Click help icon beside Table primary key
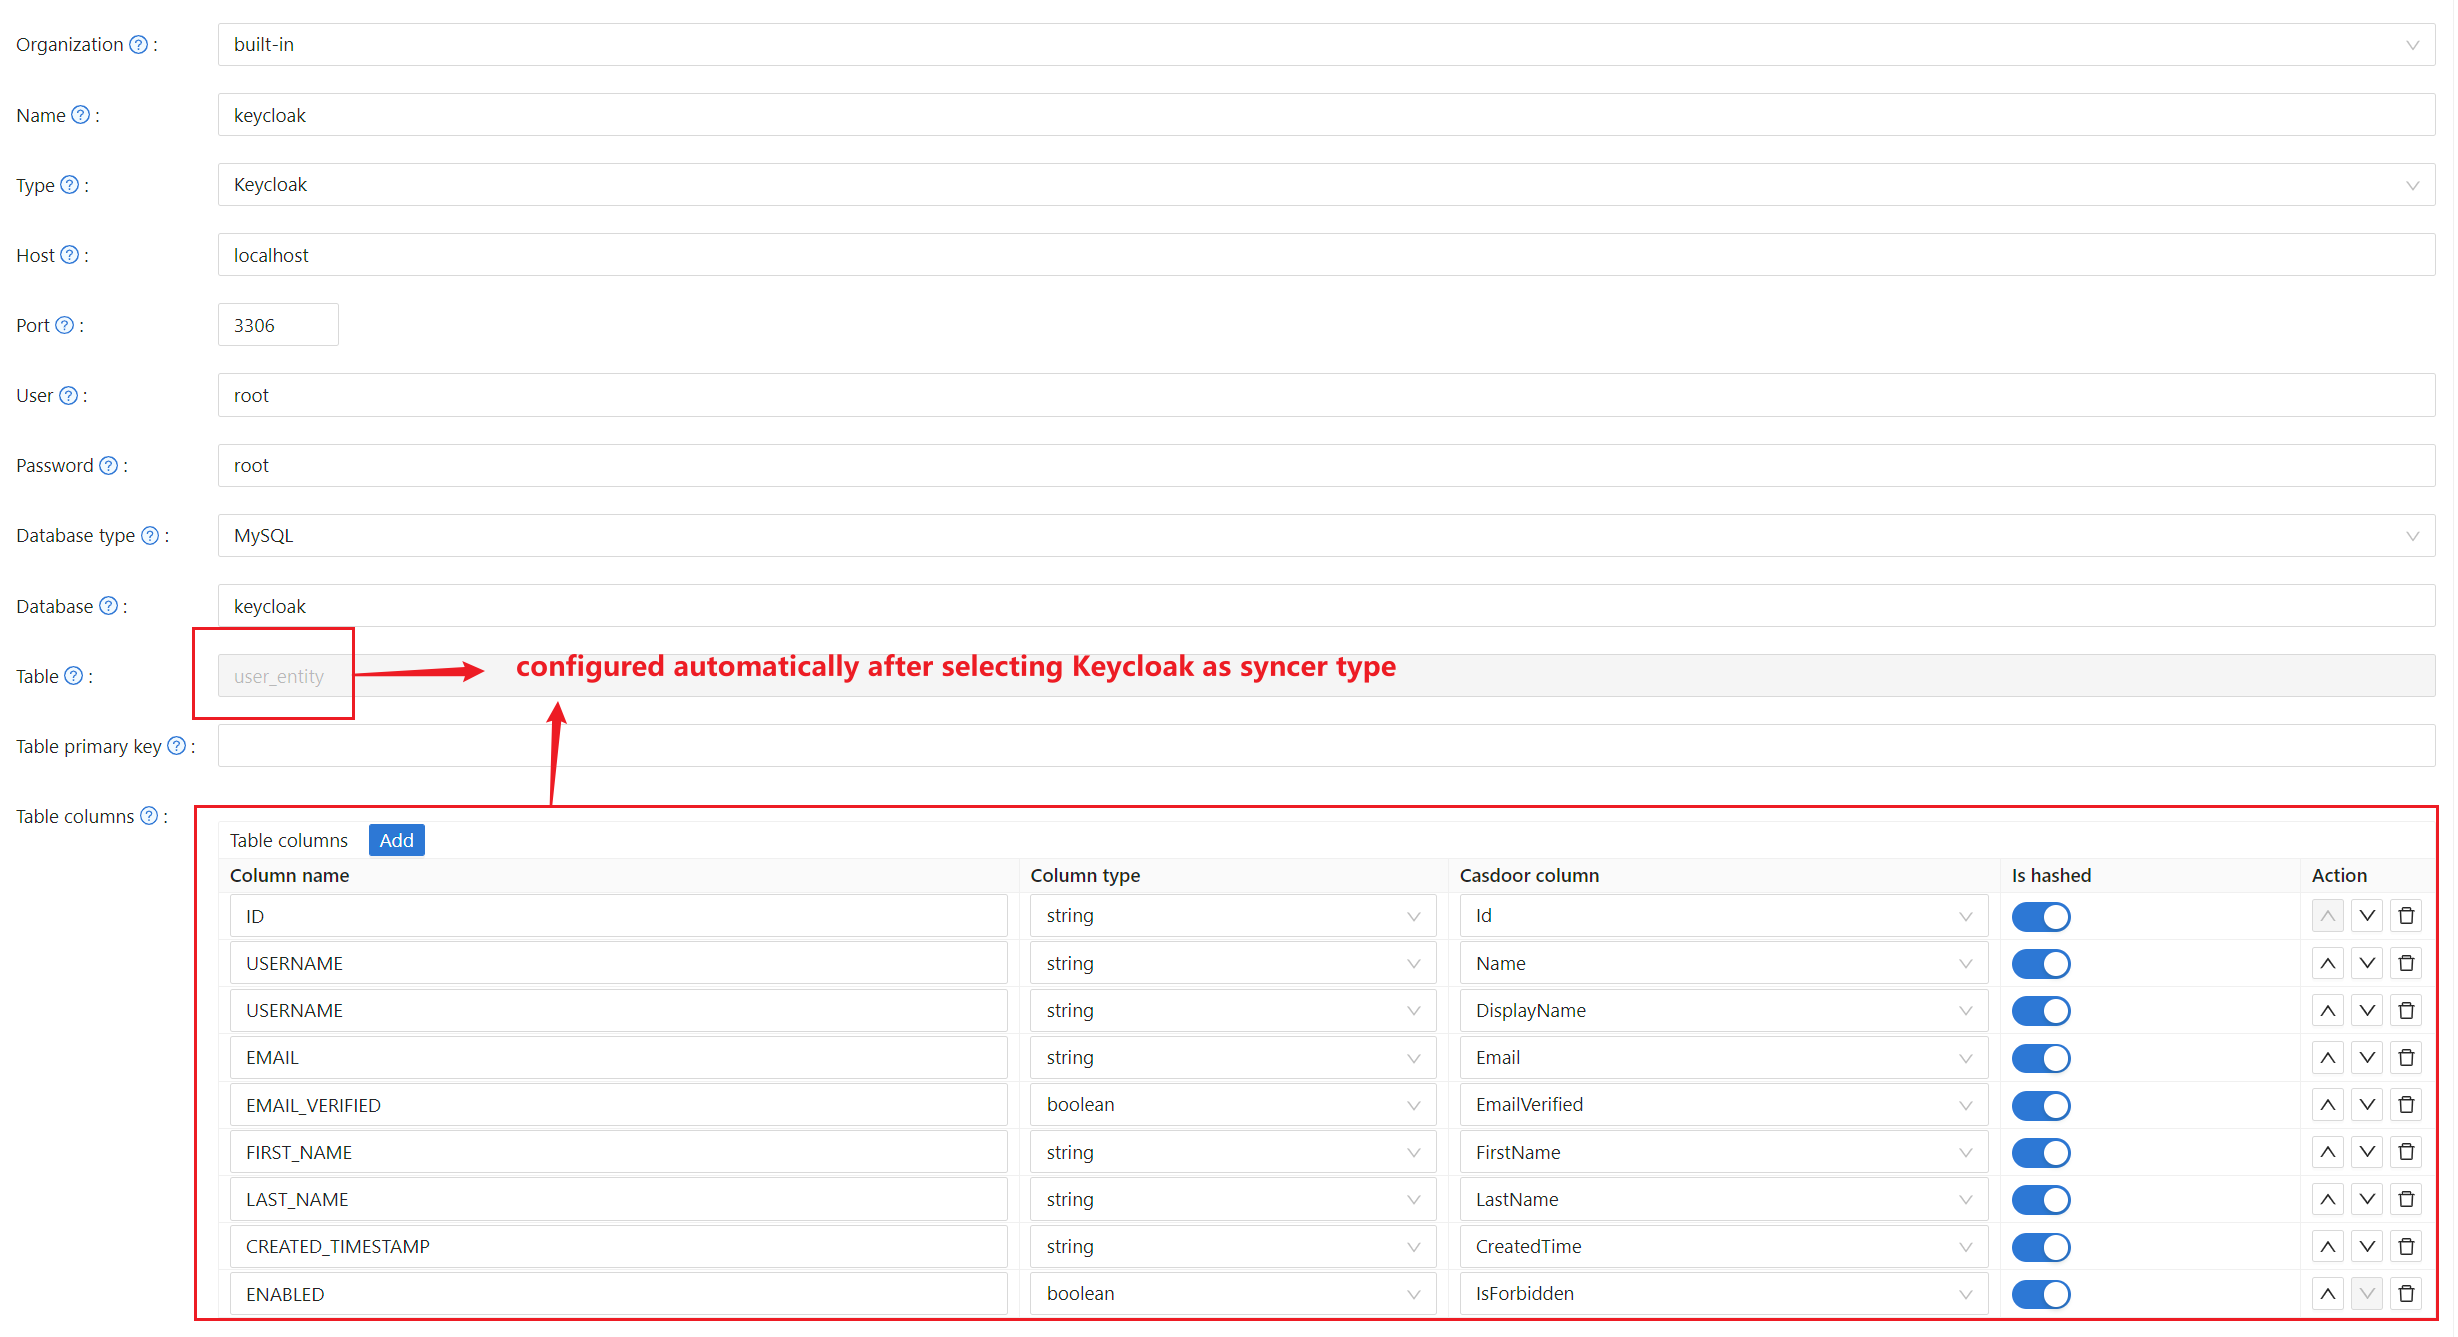2458x1337 pixels. click(x=177, y=746)
